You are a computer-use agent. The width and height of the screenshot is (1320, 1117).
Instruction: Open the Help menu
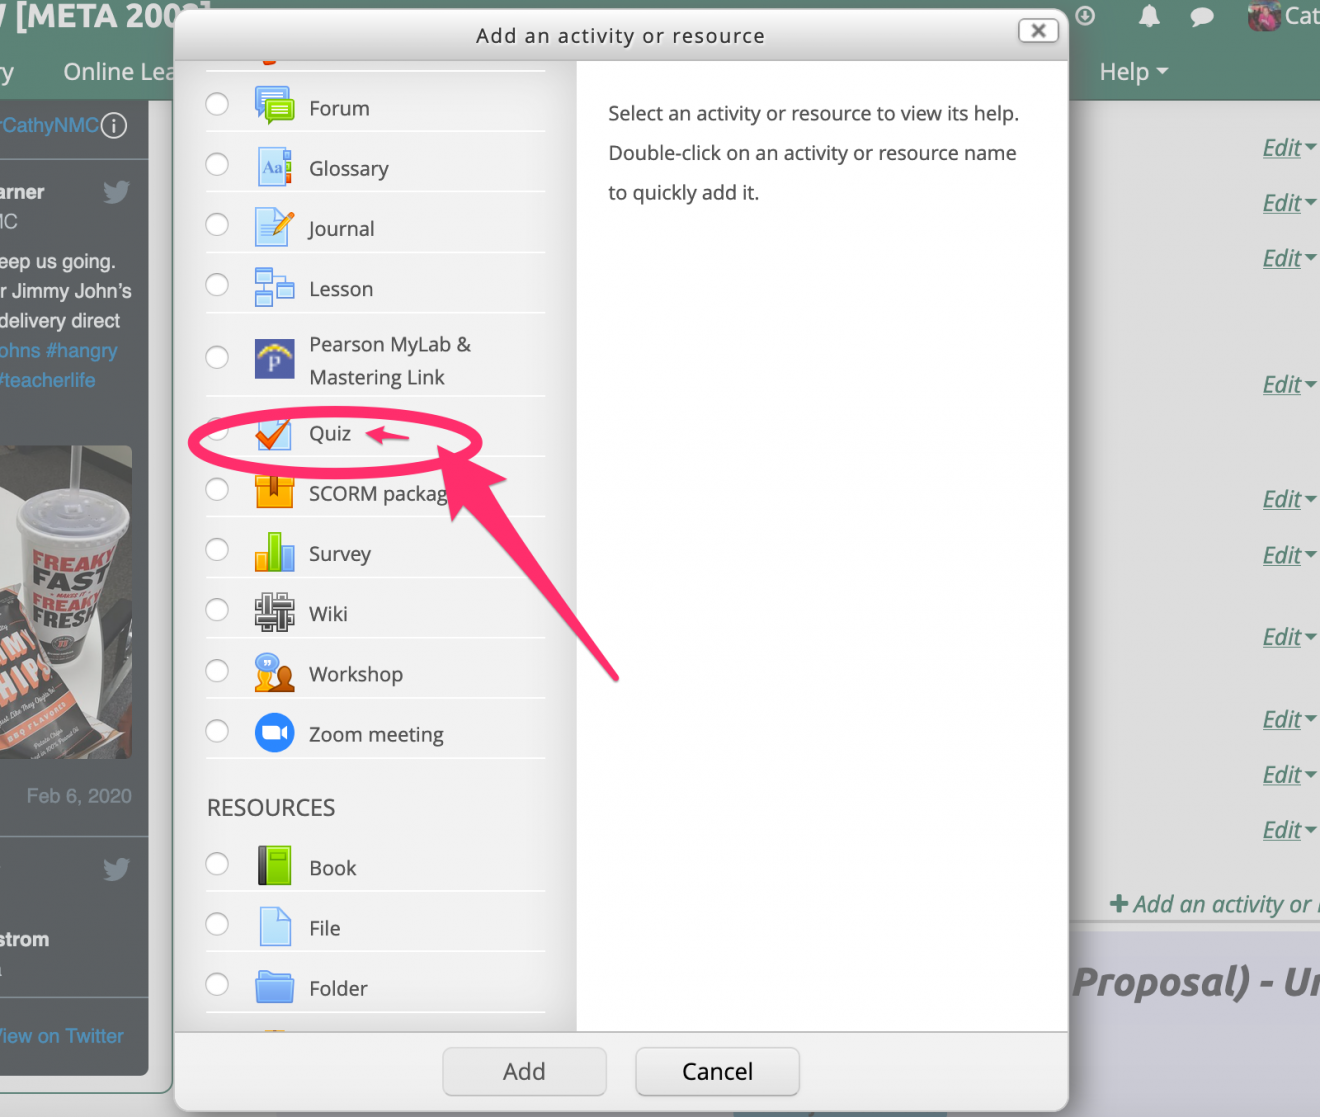coord(1132,71)
